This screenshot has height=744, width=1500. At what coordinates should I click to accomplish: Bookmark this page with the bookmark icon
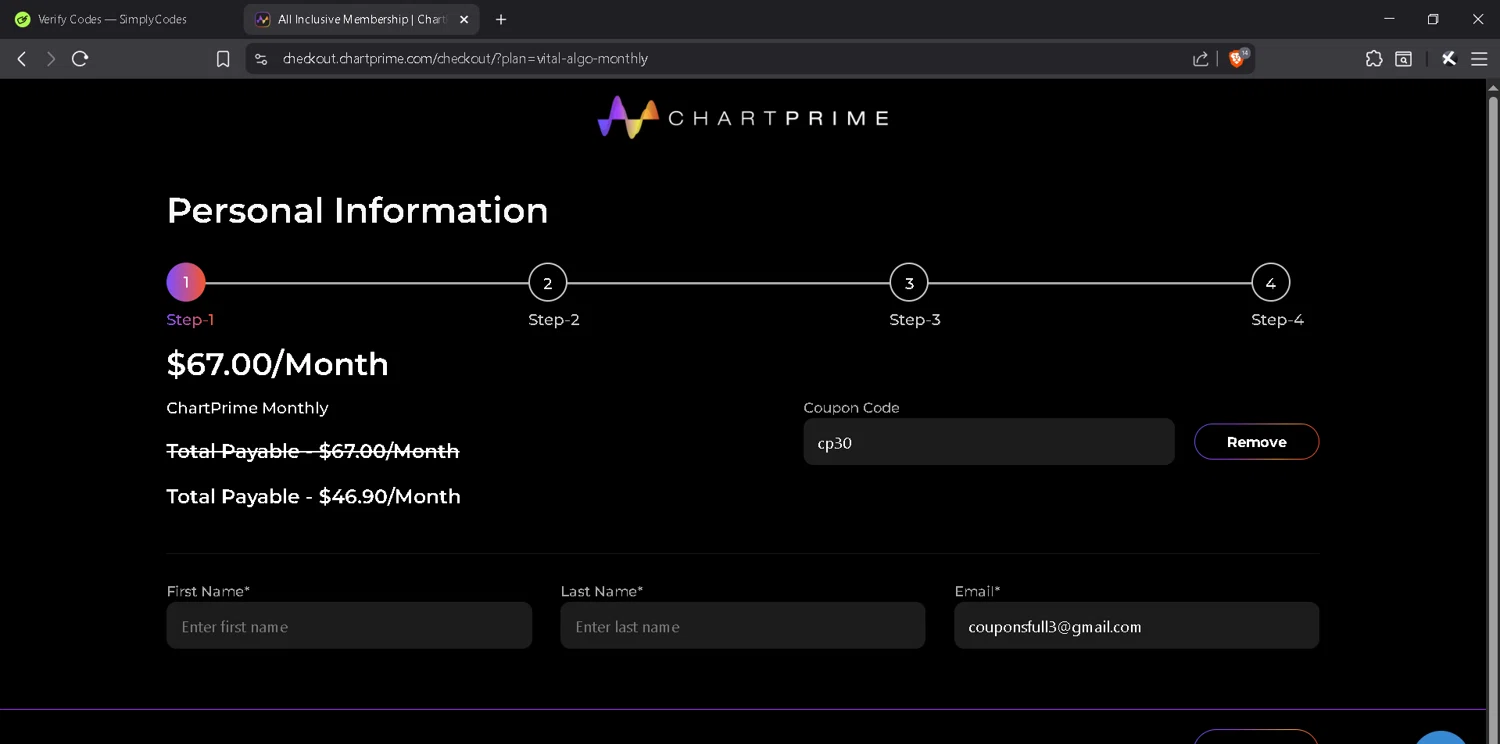223,59
